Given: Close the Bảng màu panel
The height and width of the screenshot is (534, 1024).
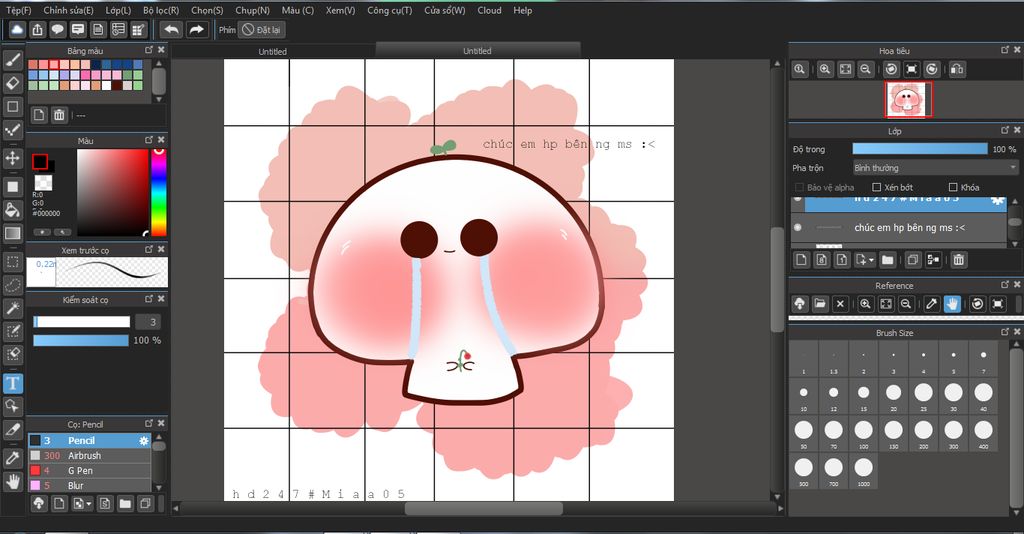Looking at the screenshot, I should pyautogui.click(x=161, y=50).
